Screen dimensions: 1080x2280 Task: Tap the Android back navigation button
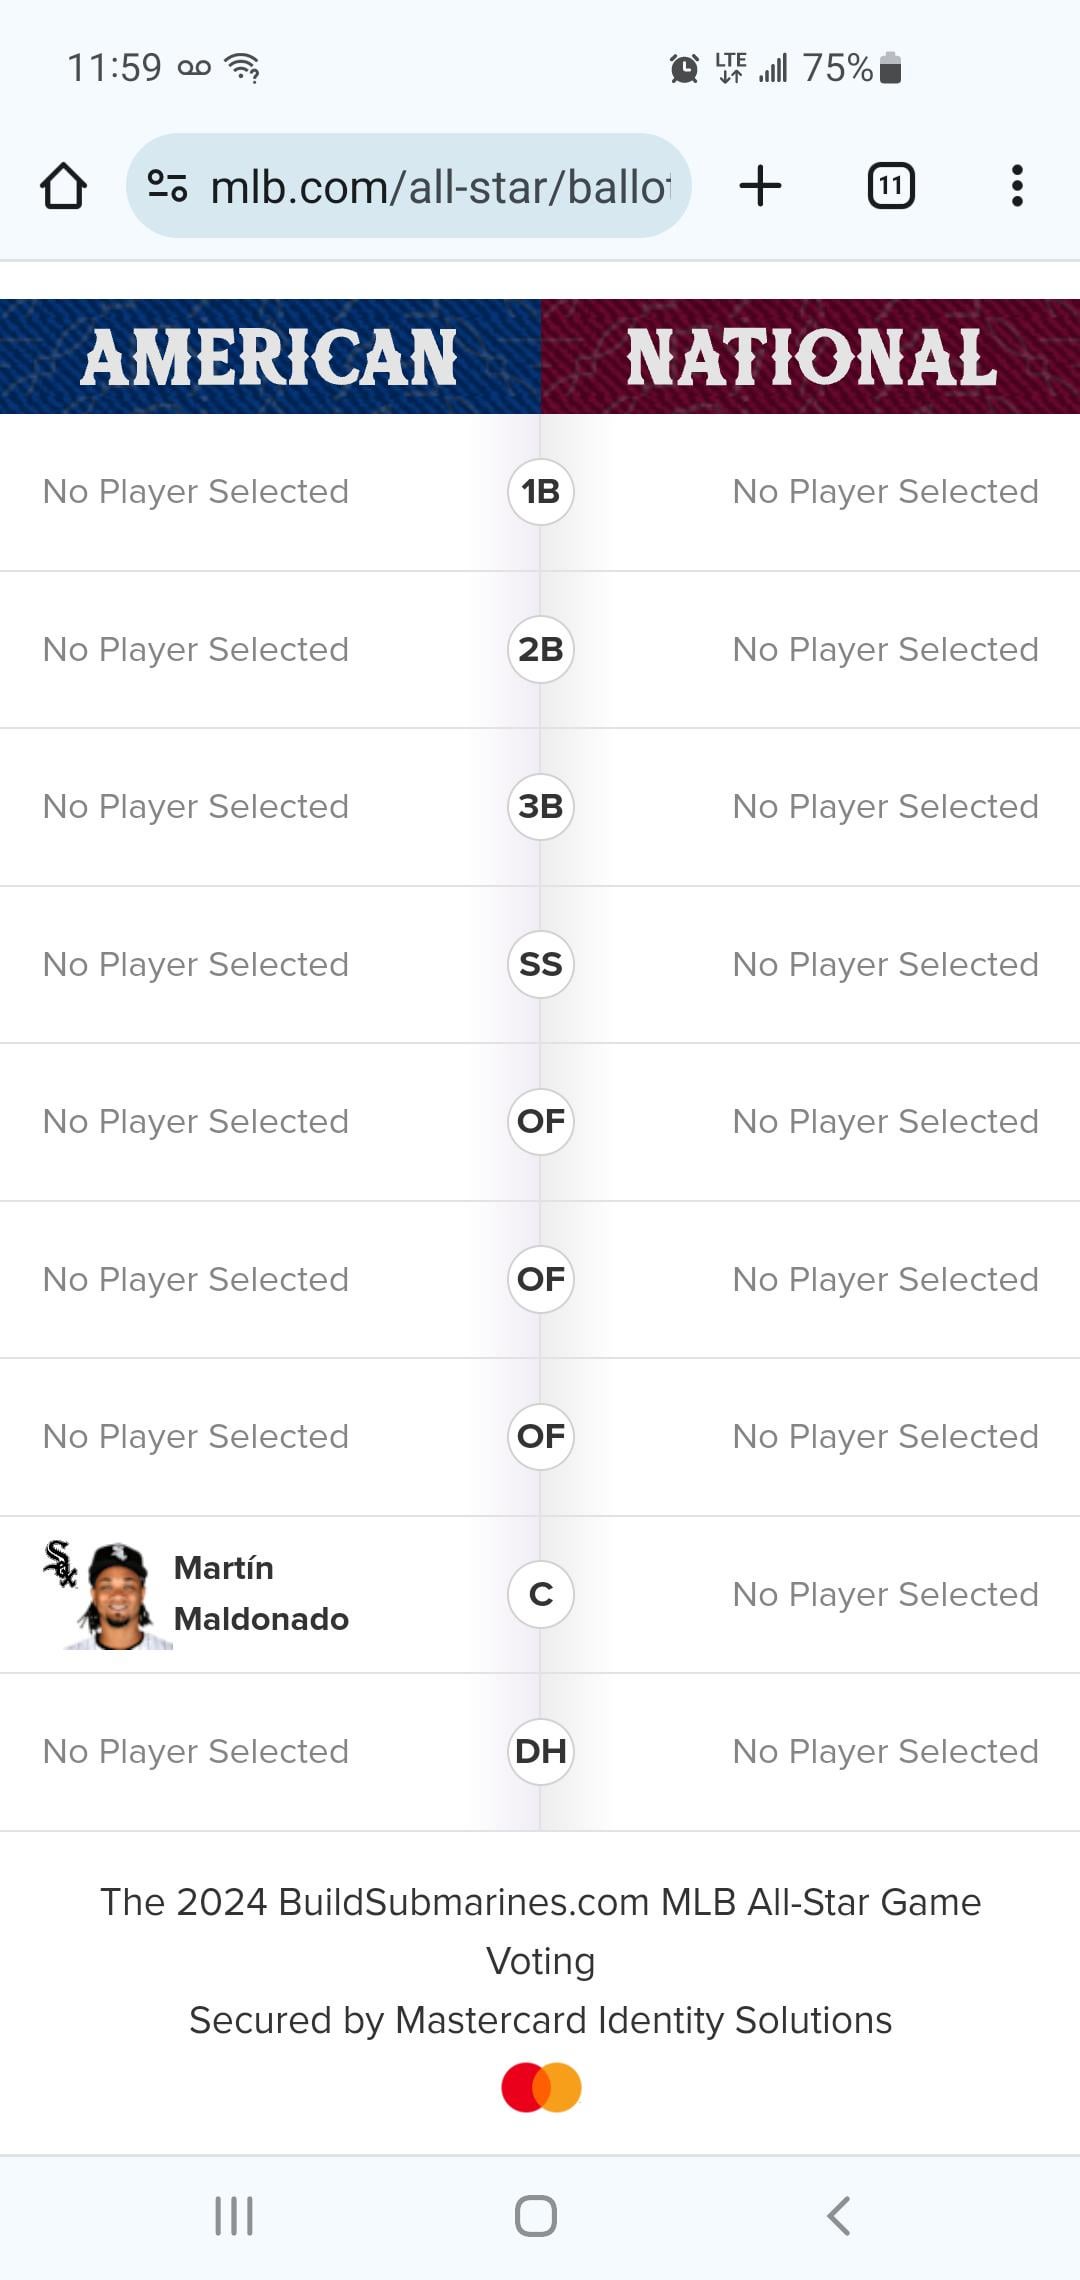click(x=839, y=2216)
